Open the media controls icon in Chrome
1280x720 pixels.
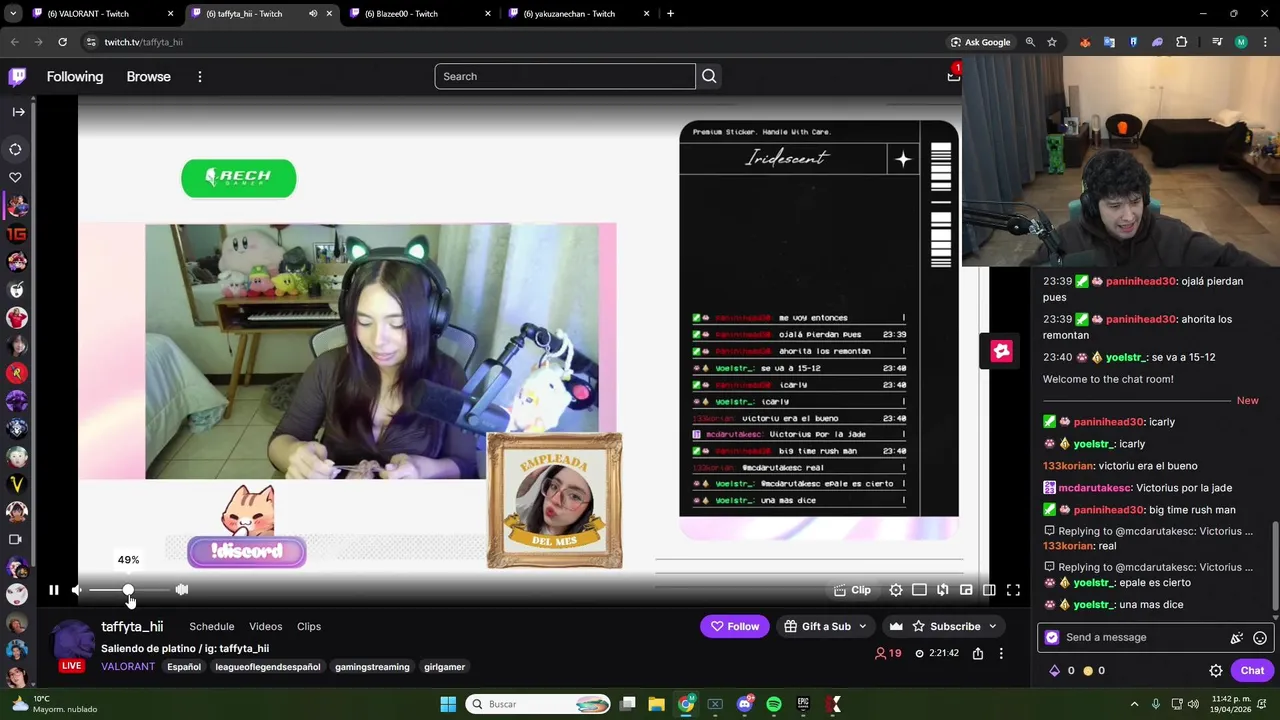point(1217,42)
